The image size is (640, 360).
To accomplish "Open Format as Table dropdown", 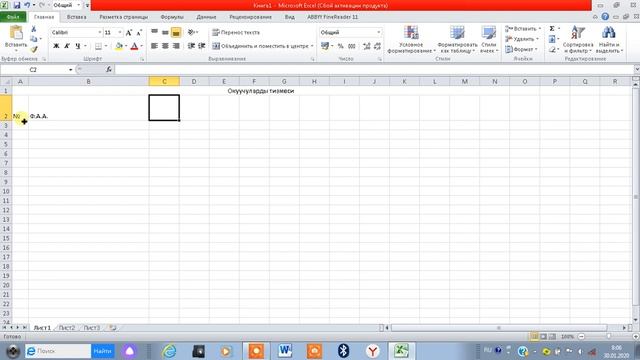I will click(x=457, y=39).
